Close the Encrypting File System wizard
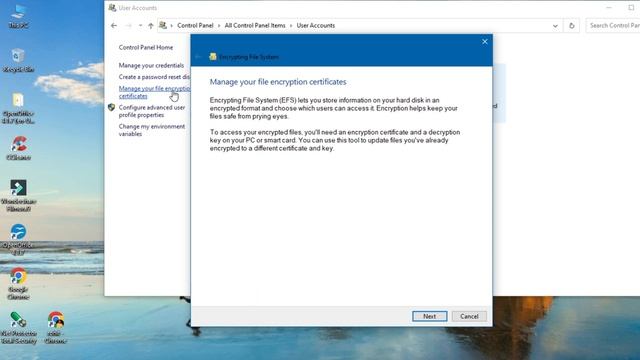Screen dimensions: 640x360 [x=484, y=42]
